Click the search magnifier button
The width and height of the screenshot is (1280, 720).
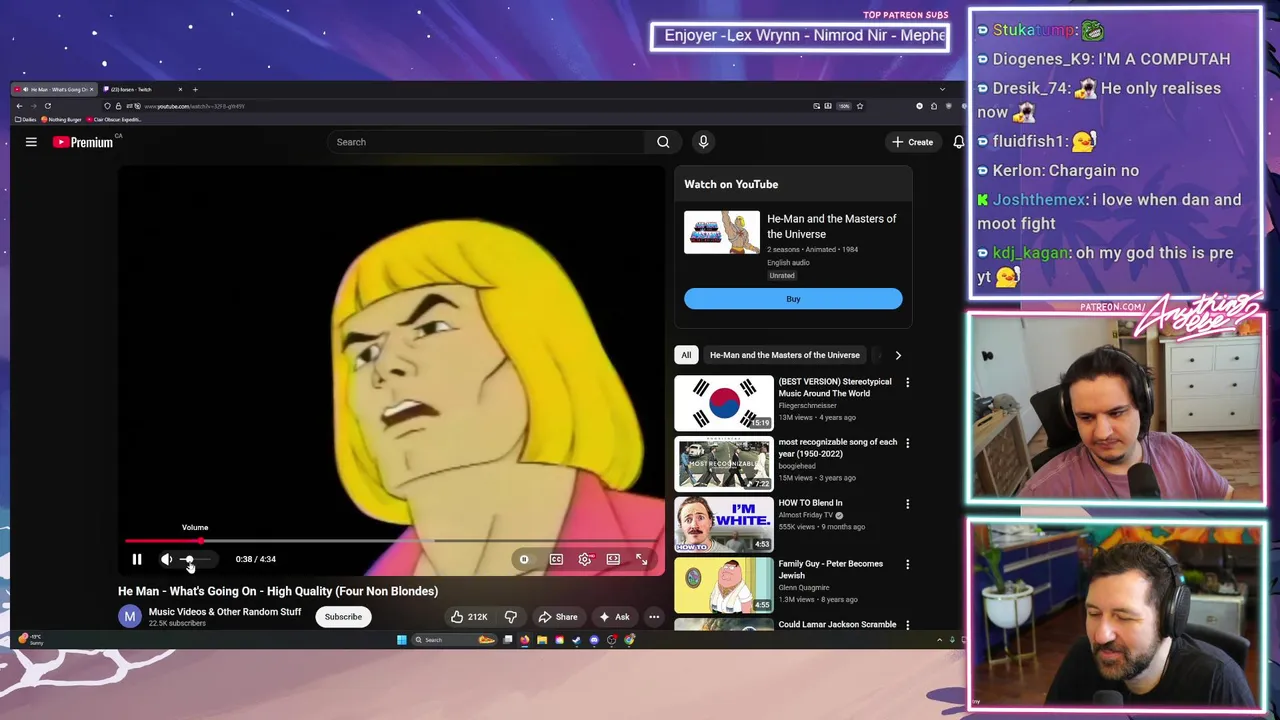coord(663,142)
